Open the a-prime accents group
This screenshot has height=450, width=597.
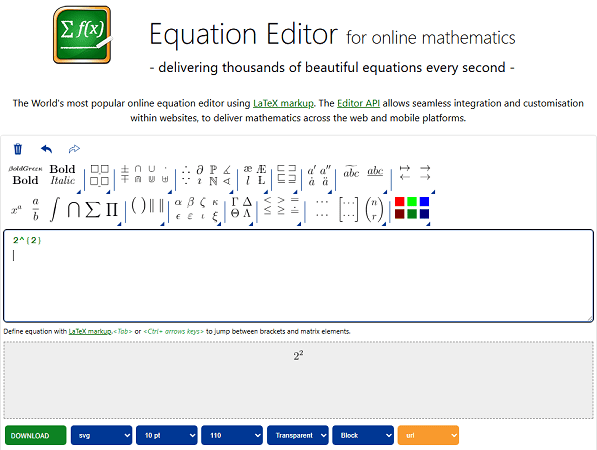click(319, 175)
